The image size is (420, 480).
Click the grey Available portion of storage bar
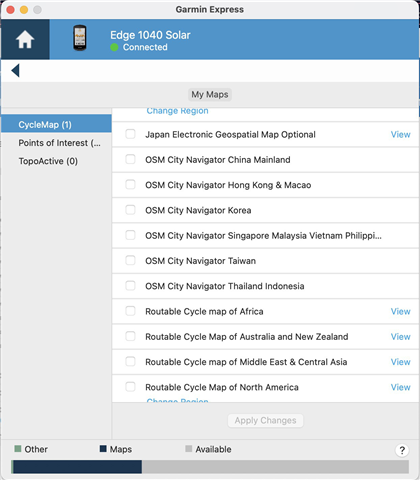(x=275, y=467)
